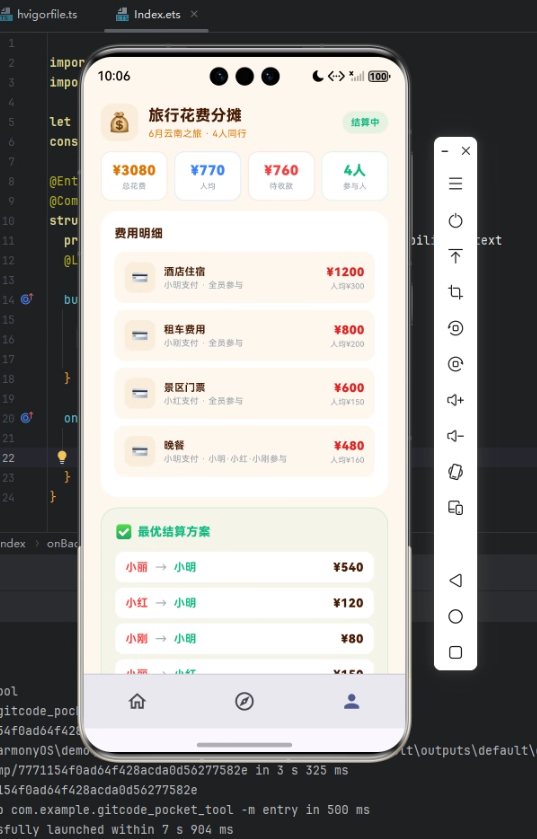Tap the card icon beside 酒店住宿
537x839 pixels.
point(140,277)
